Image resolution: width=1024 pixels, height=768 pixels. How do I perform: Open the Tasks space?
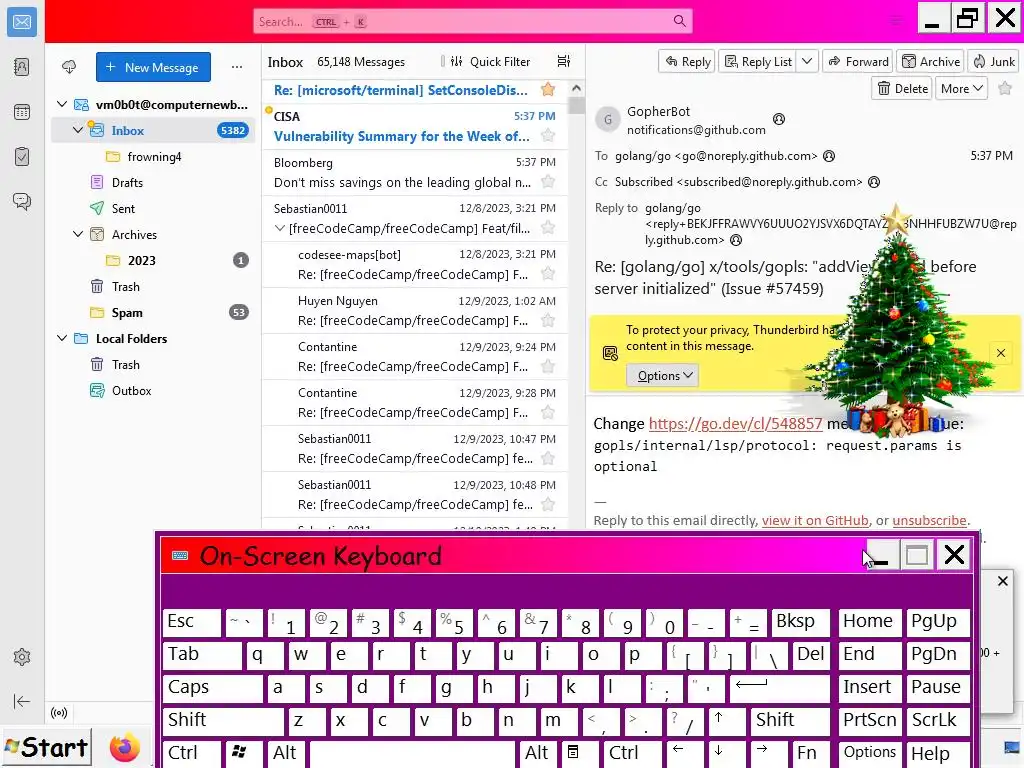(x=22, y=156)
